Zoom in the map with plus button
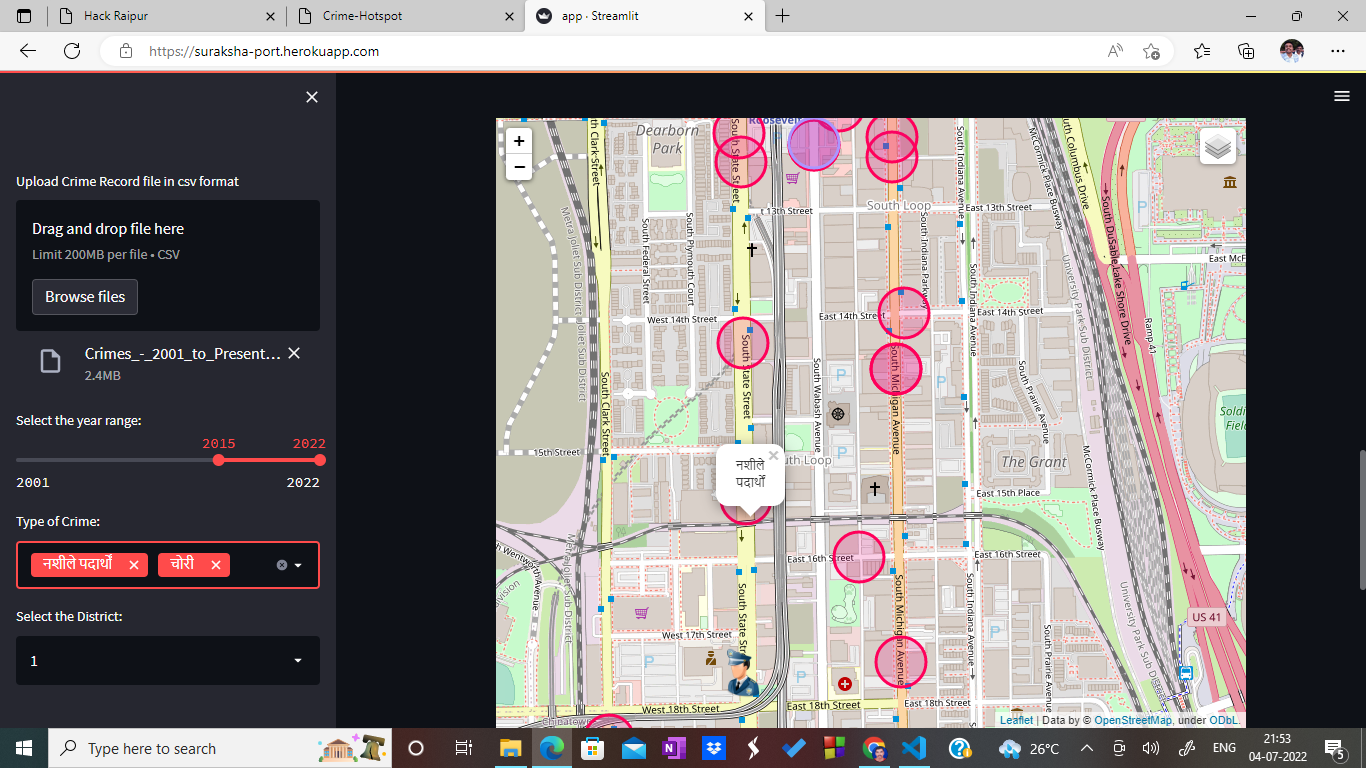This screenshot has height=768, width=1366. (x=519, y=141)
